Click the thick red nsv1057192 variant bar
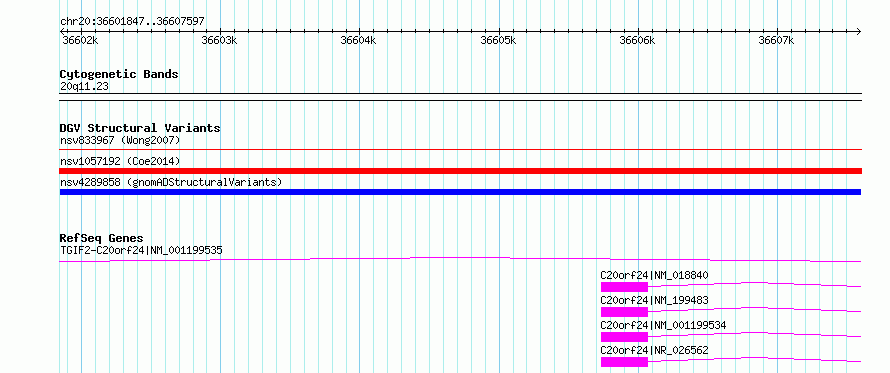 (x=460, y=171)
